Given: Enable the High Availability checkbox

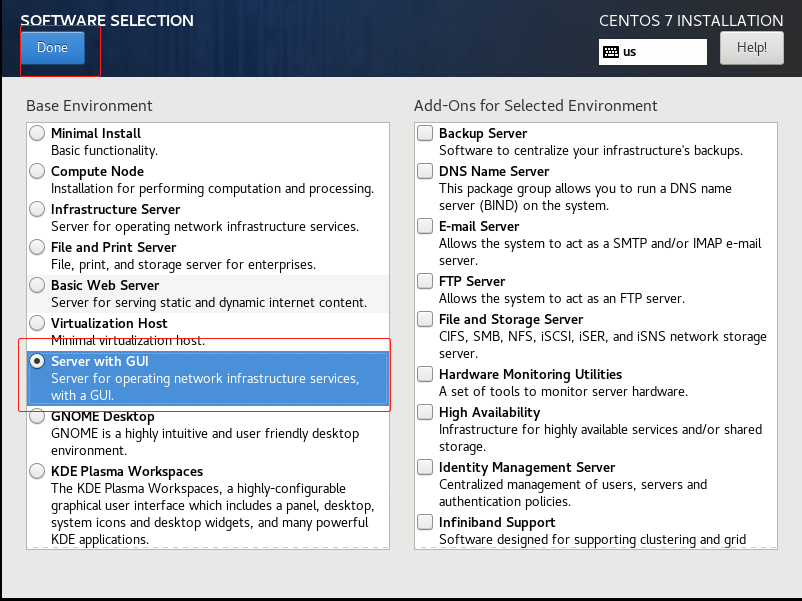Looking at the screenshot, I should [425, 412].
